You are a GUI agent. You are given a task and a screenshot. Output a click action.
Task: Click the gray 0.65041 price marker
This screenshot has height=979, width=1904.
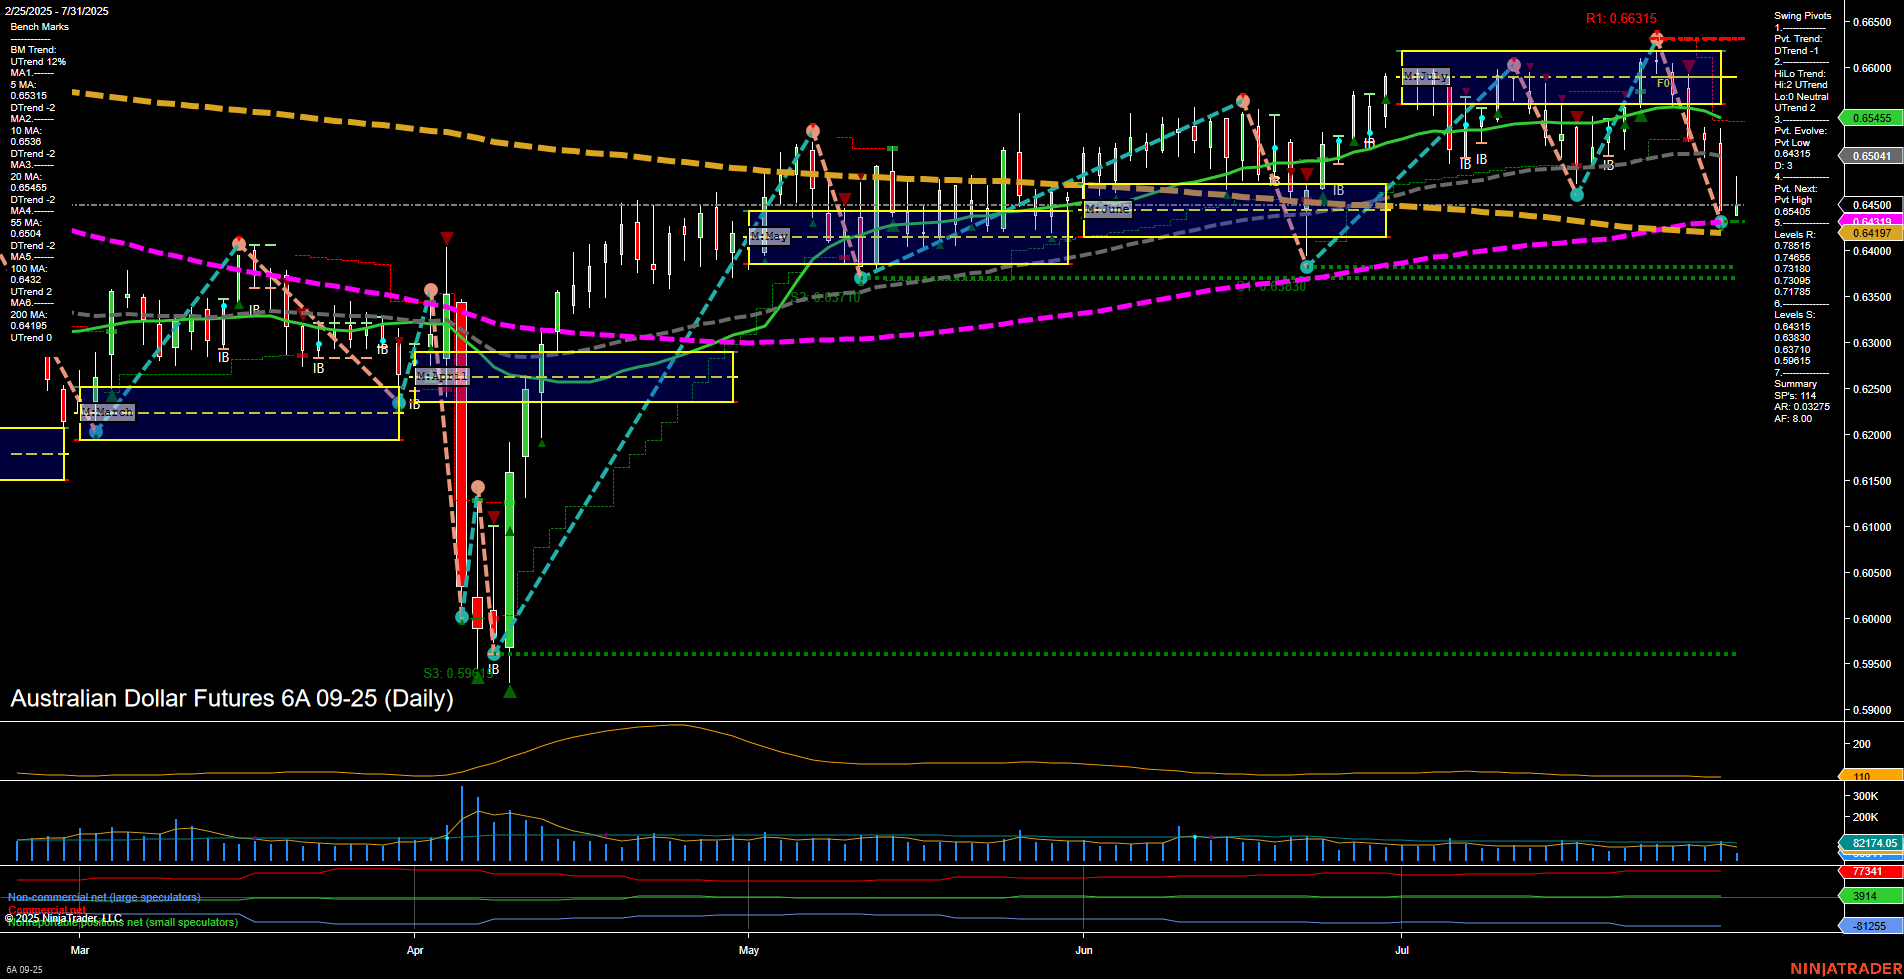(1871, 156)
